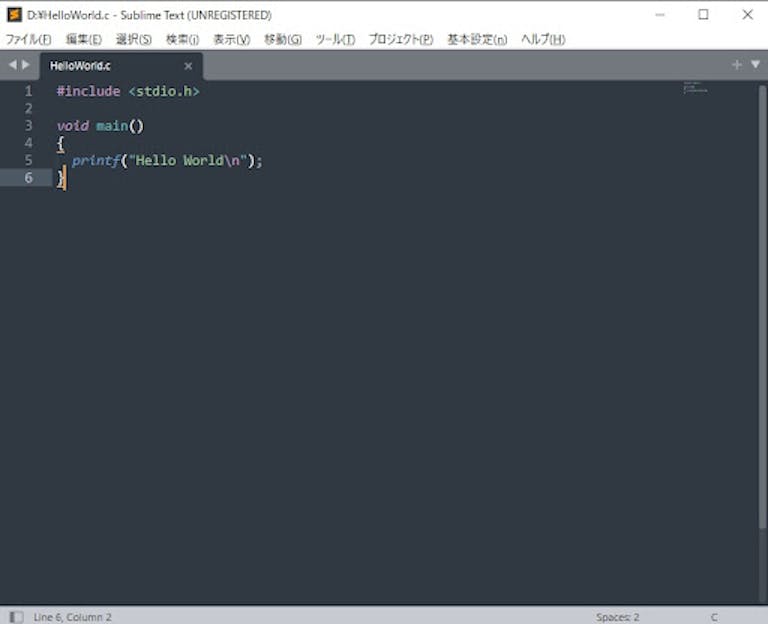Click the vertical scrollbar

[762, 306]
